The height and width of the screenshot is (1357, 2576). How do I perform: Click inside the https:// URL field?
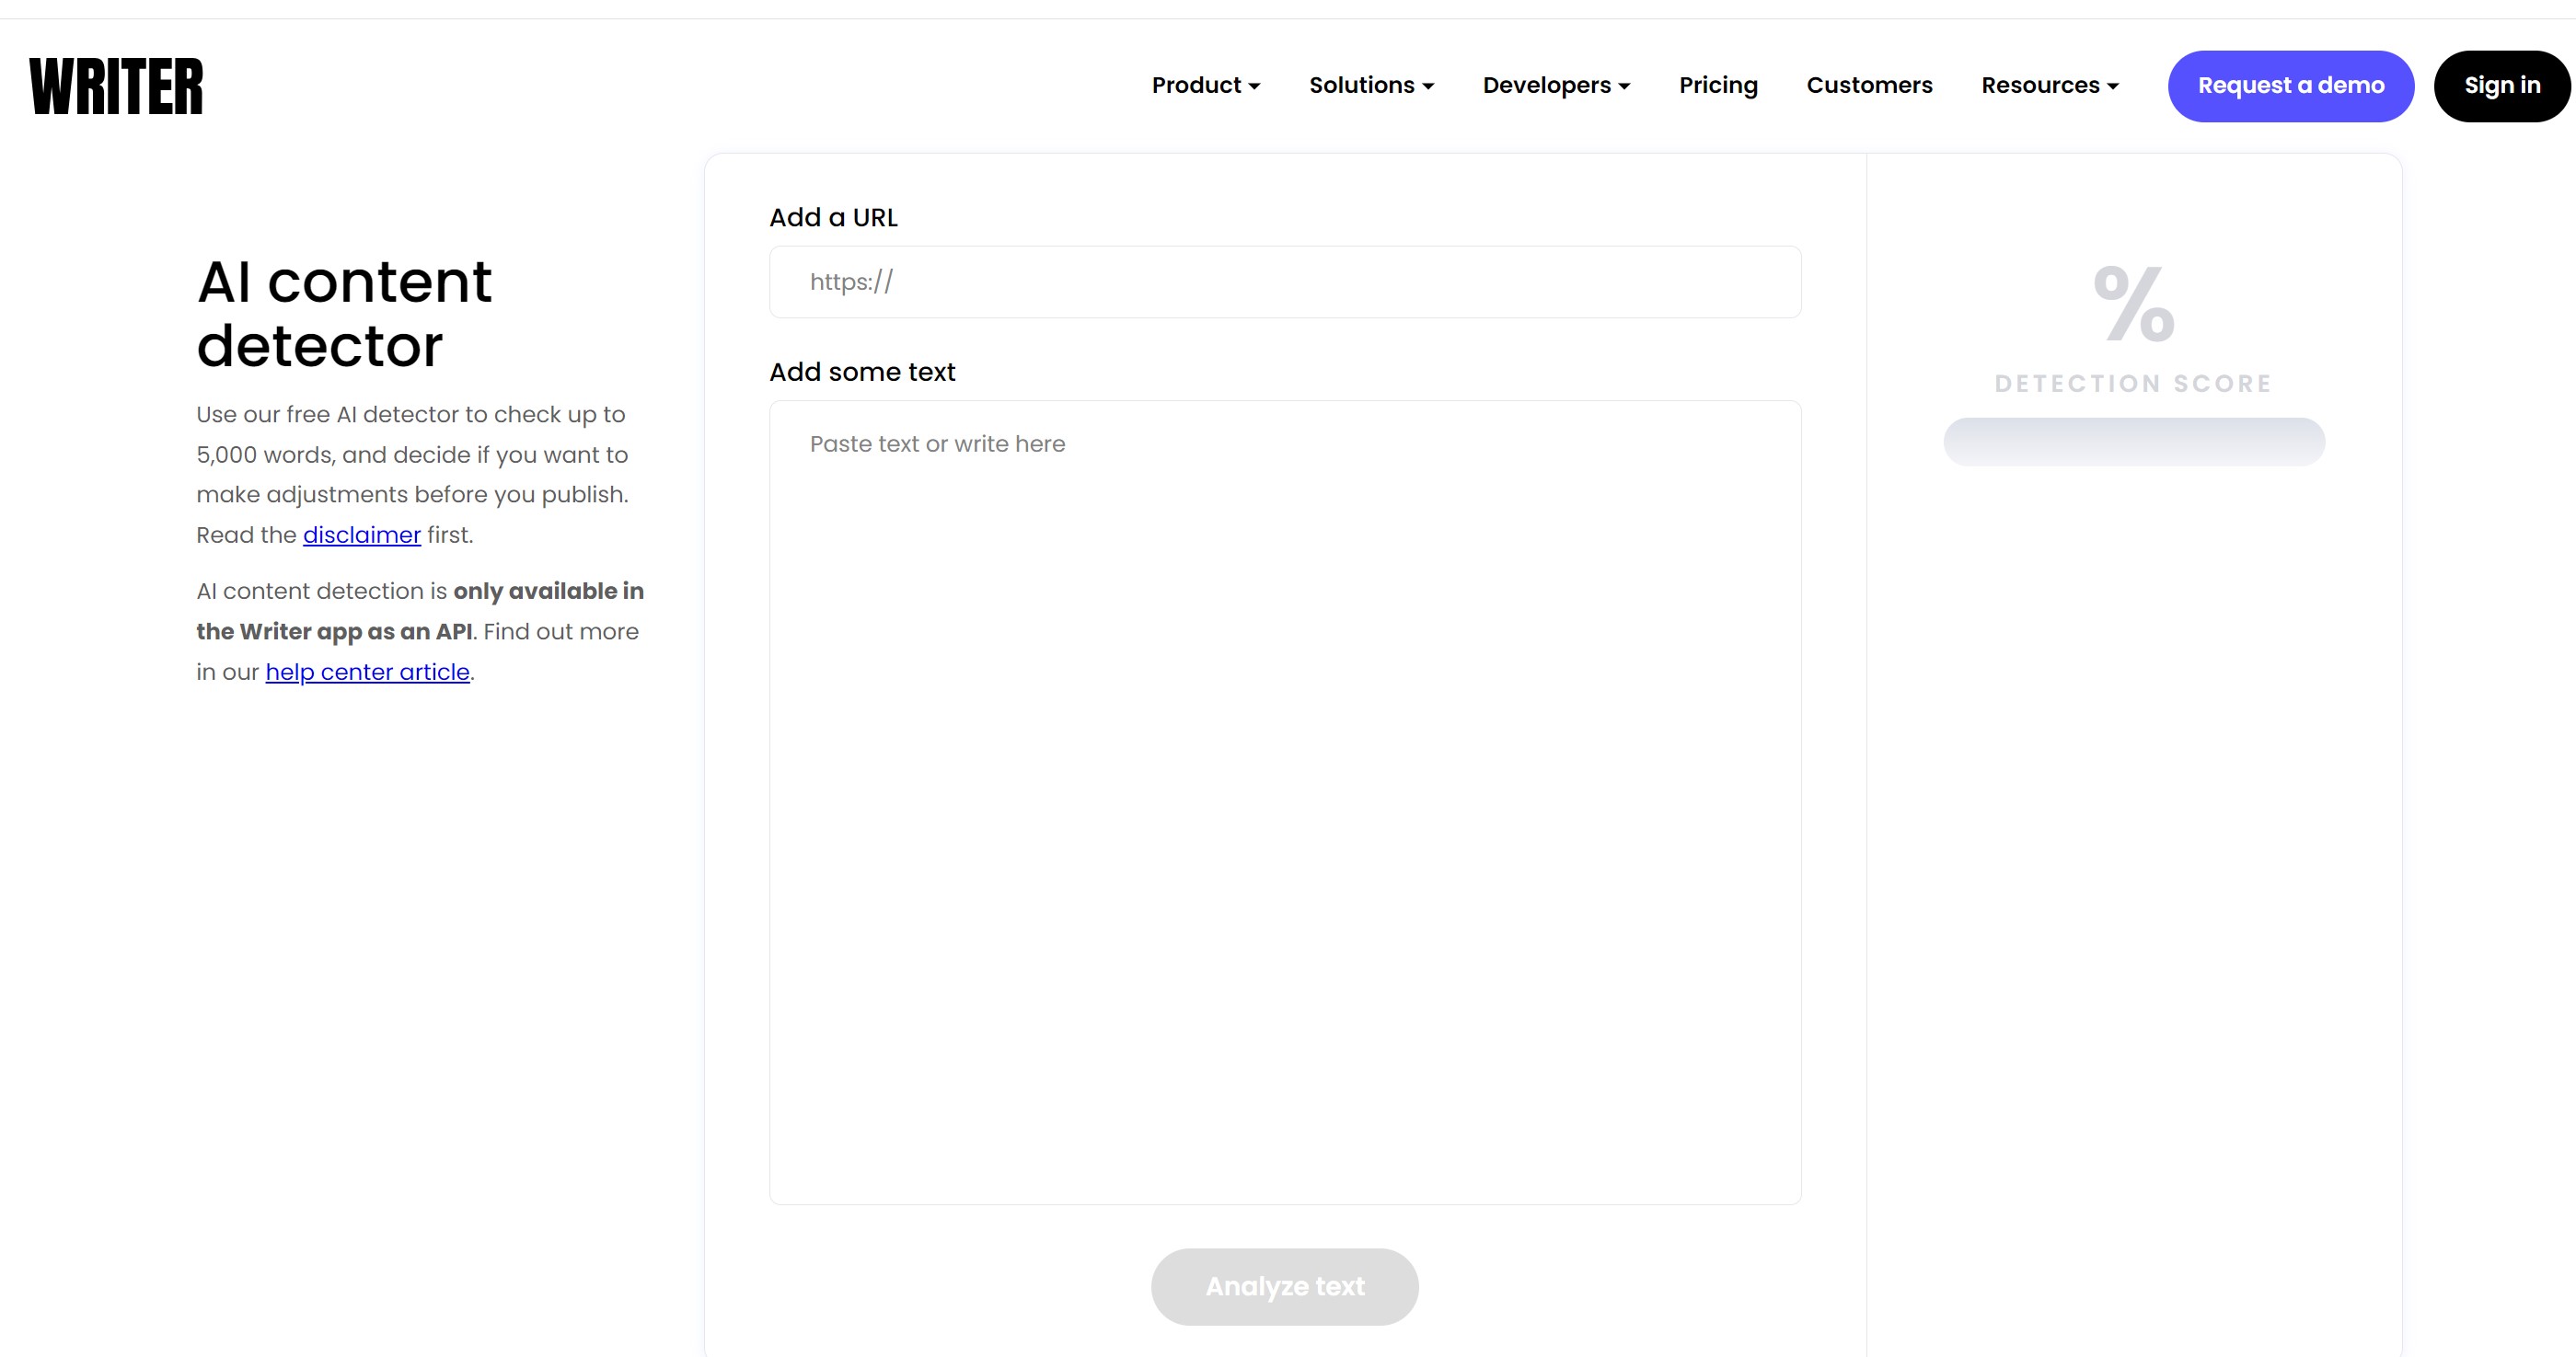point(1284,282)
